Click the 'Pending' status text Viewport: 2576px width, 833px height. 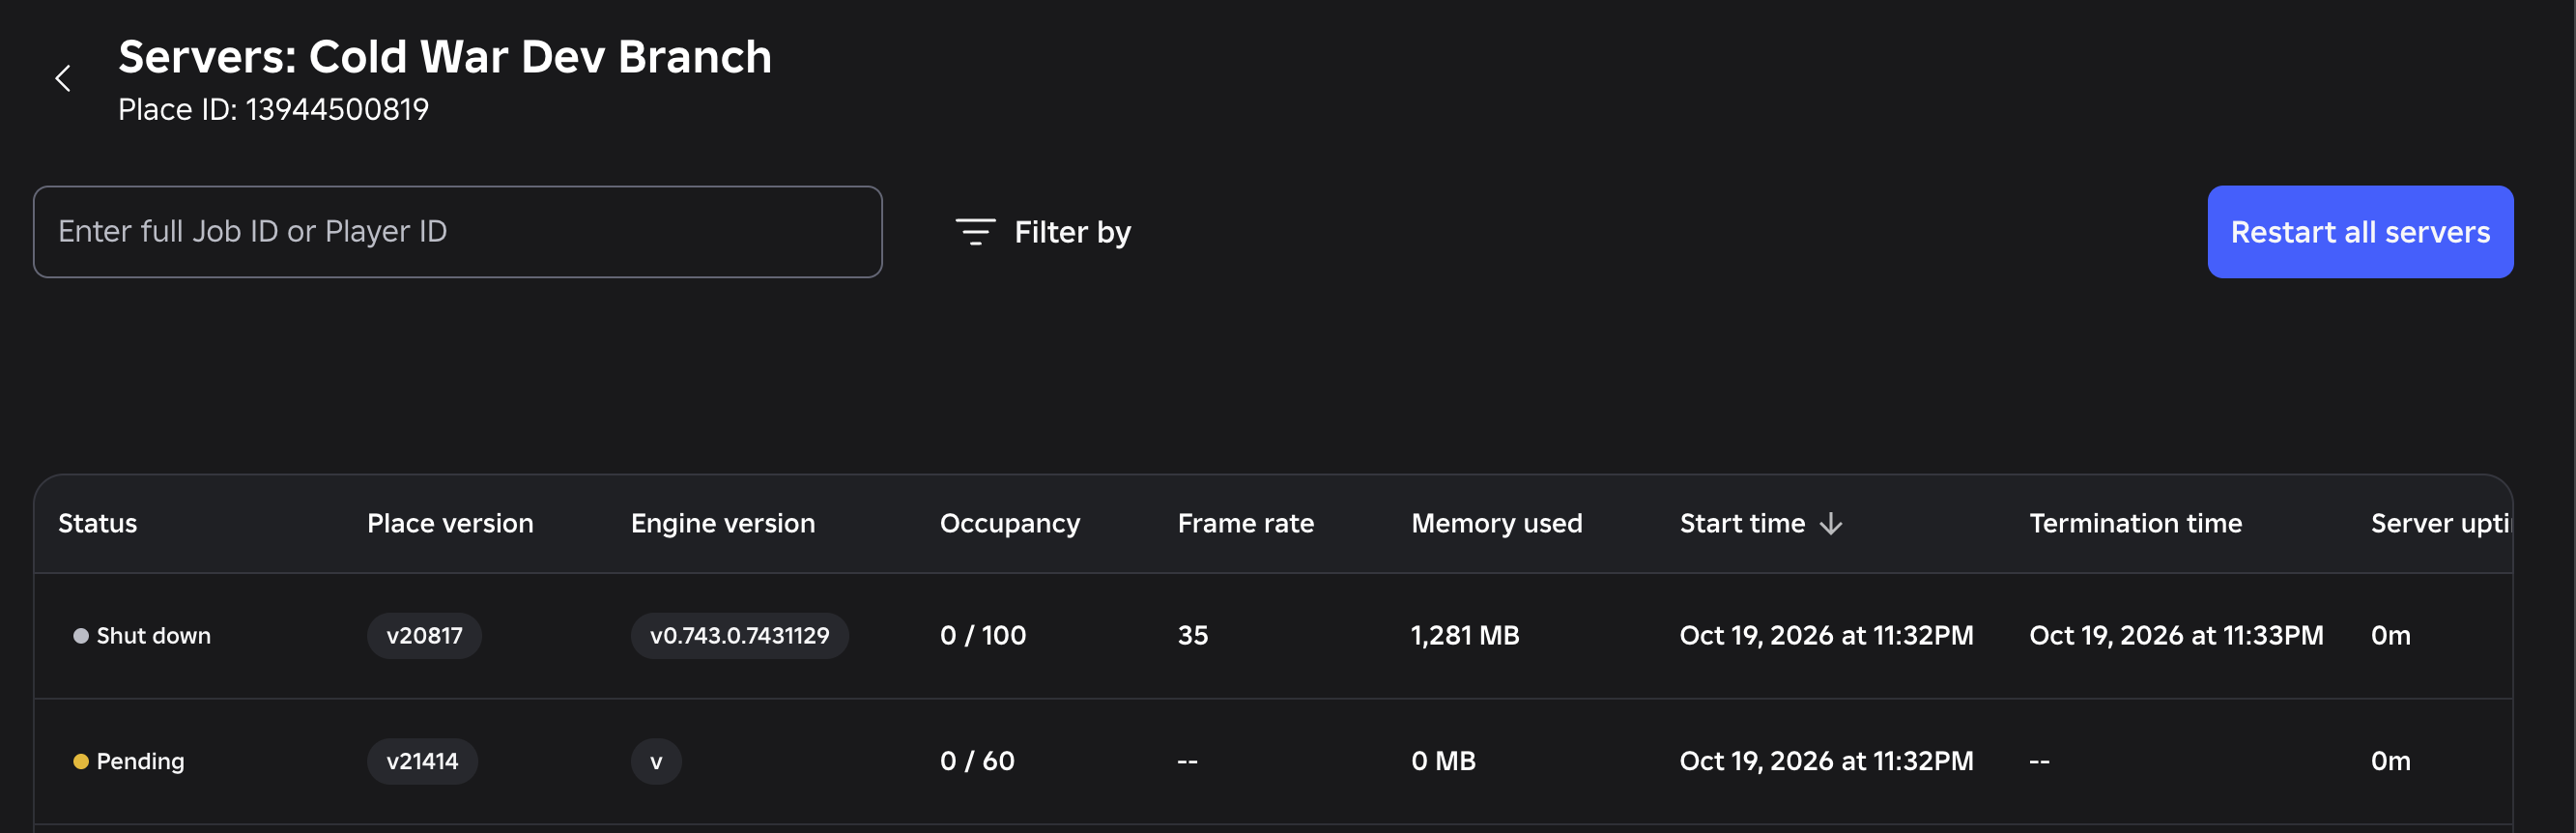pyautogui.click(x=141, y=762)
